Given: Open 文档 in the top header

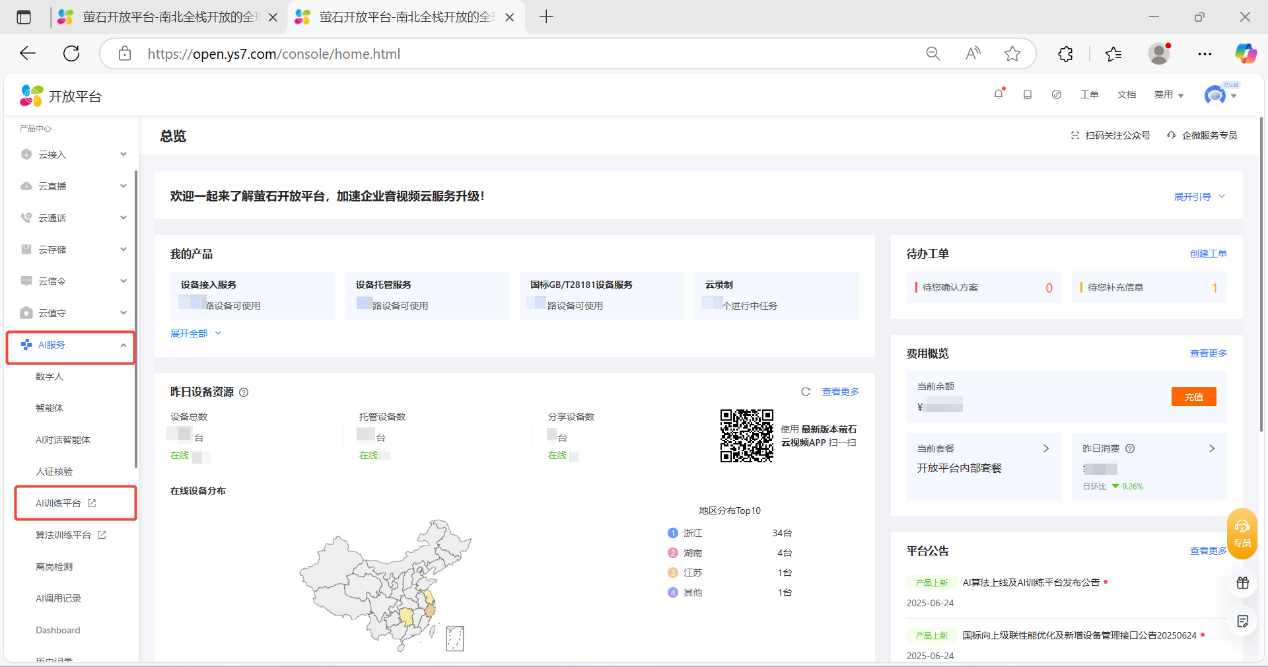Looking at the screenshot, I should [x=1126, y=95].
